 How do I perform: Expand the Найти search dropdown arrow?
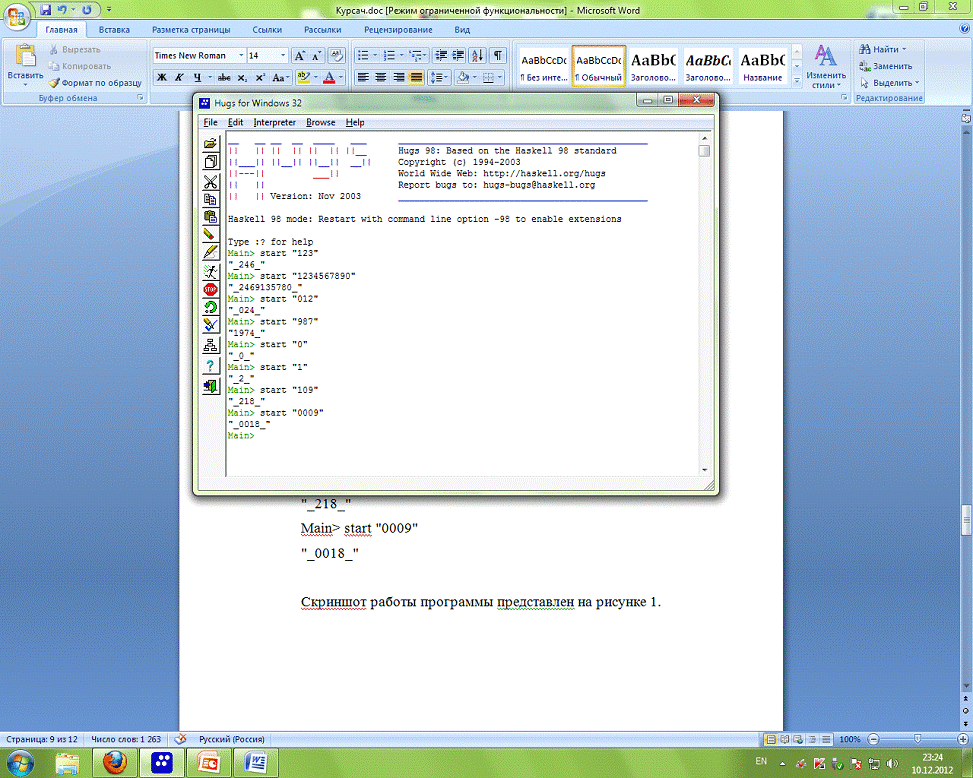pos(904,49)
